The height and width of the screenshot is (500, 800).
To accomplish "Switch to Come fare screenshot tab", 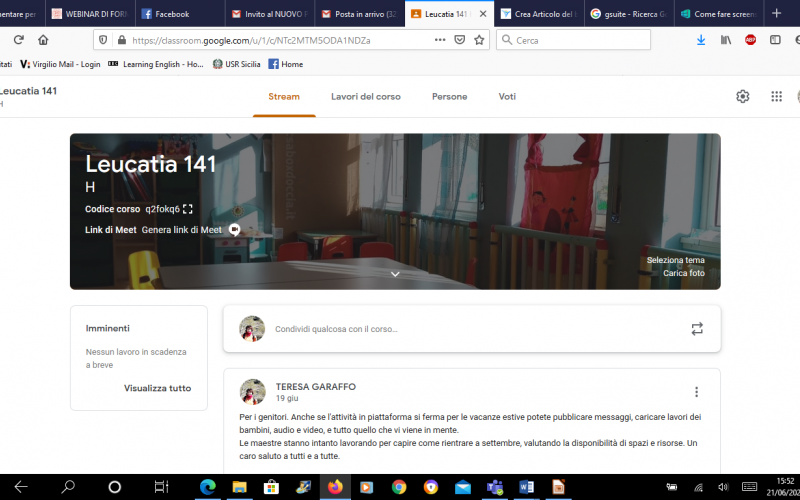I will [719, 14].
